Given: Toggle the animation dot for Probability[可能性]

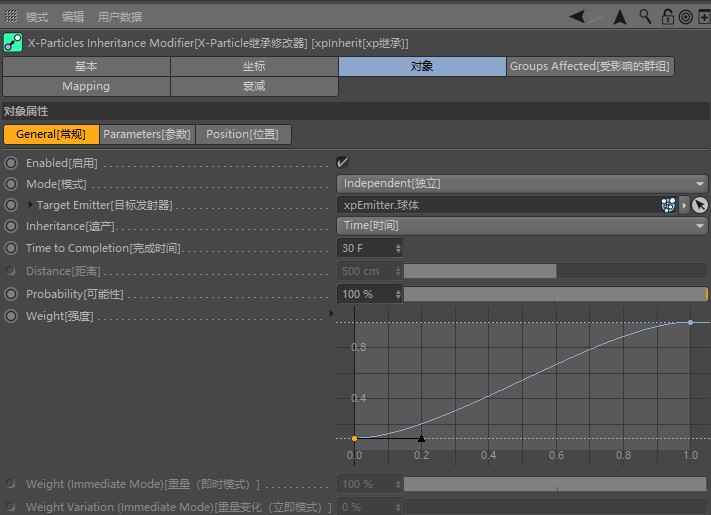Looking at the screenshot, I should click(x=11, y=294).
